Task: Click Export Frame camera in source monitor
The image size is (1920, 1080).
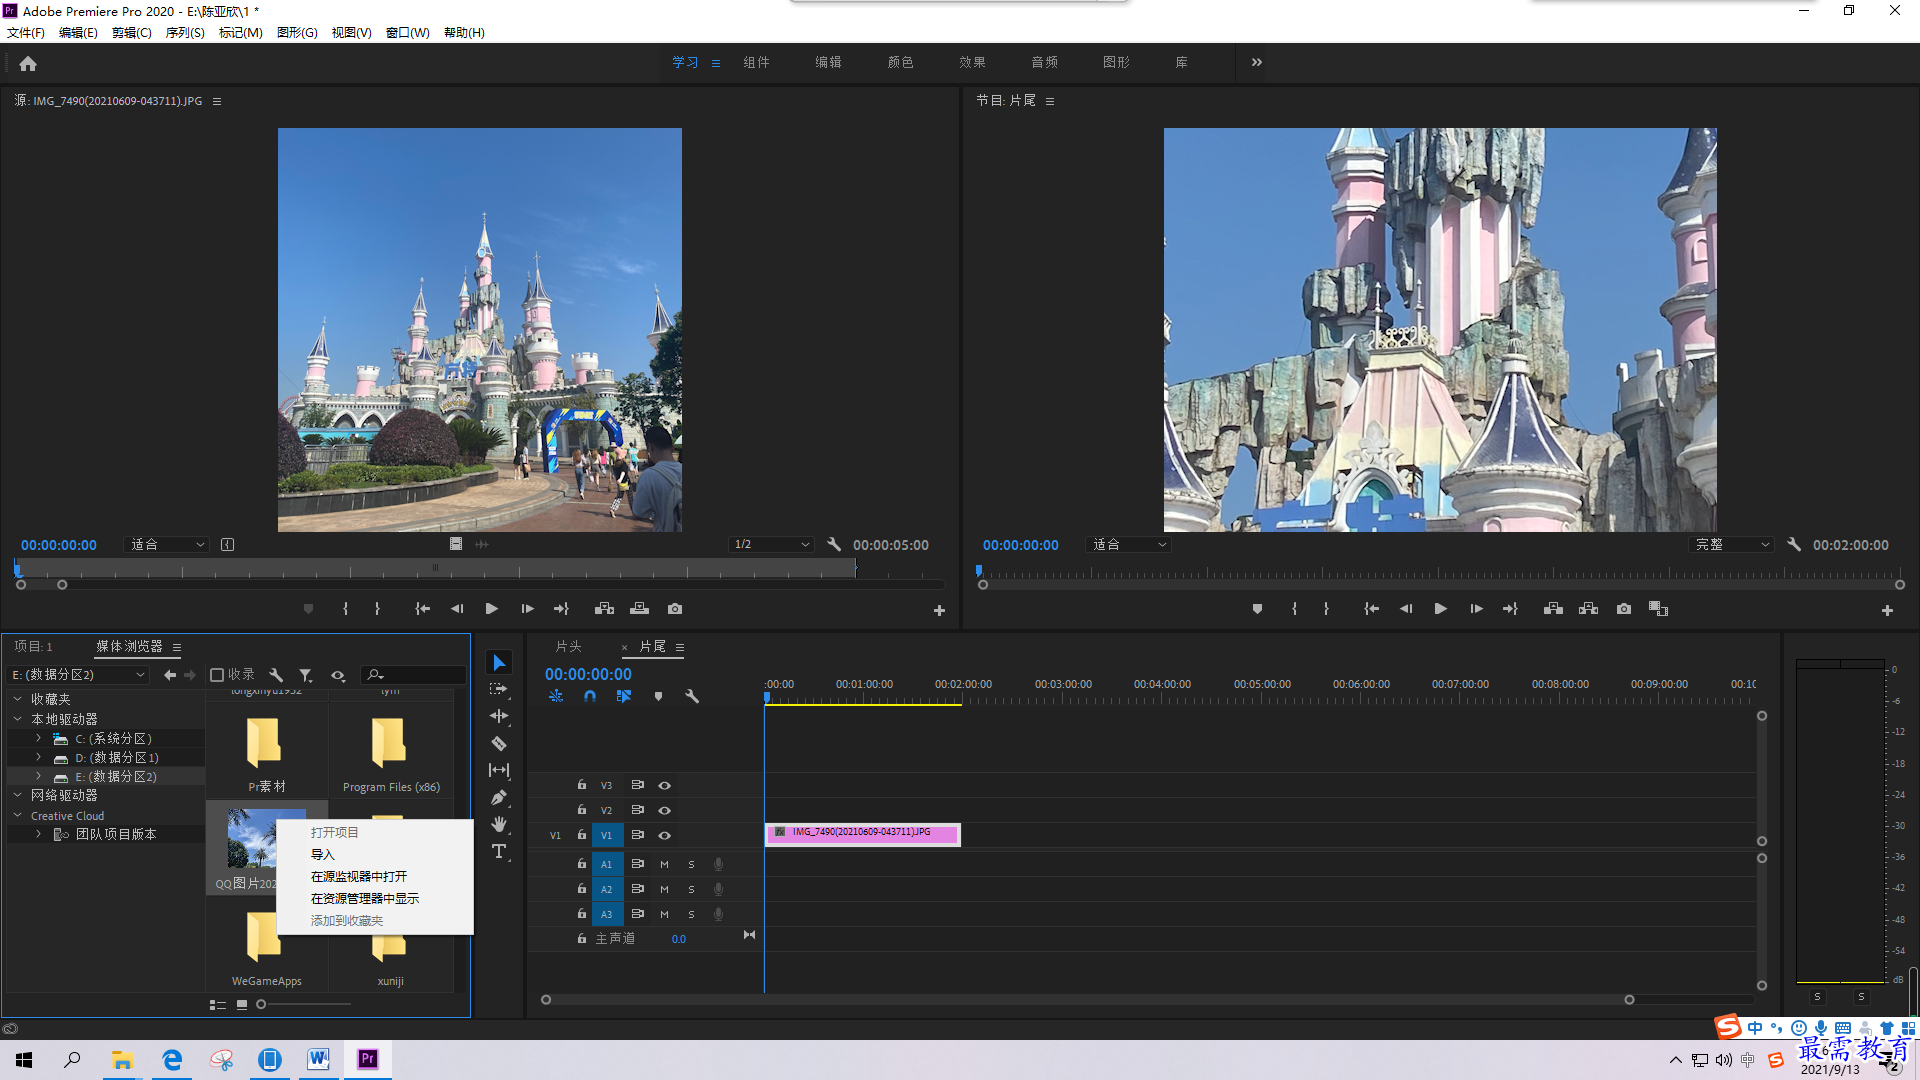Action: click(x=675, y=609)
